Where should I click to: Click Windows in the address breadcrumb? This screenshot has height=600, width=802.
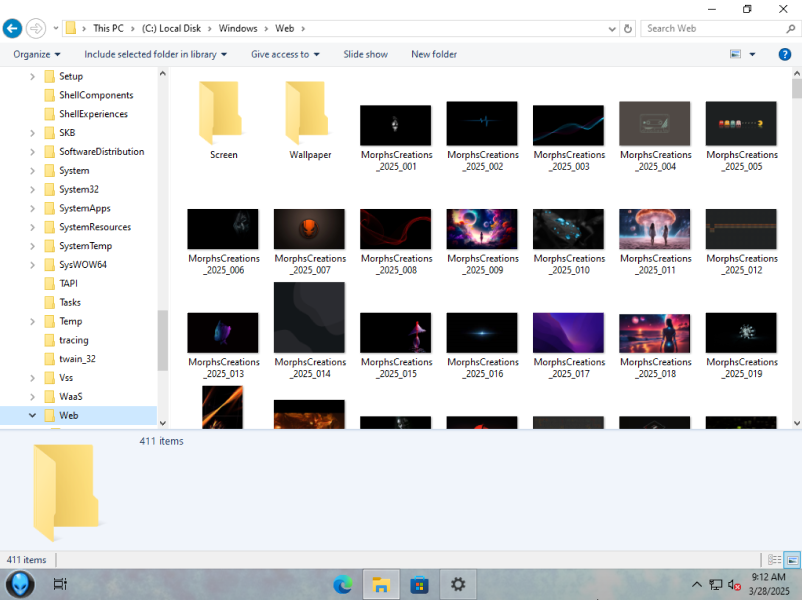pos(238,29)
